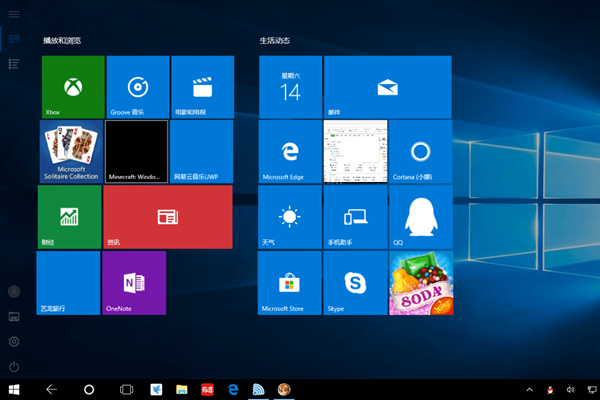
Task: Launch the OneNote tile
Action: (x=134, y=283)
